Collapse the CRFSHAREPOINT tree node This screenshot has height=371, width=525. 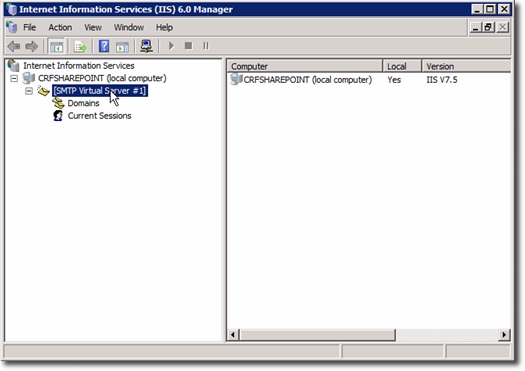[14, 78]
